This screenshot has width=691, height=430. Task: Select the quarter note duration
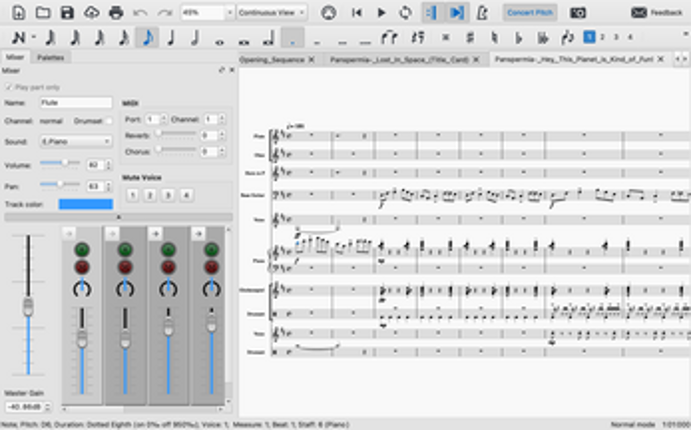(x=171, y=37)
